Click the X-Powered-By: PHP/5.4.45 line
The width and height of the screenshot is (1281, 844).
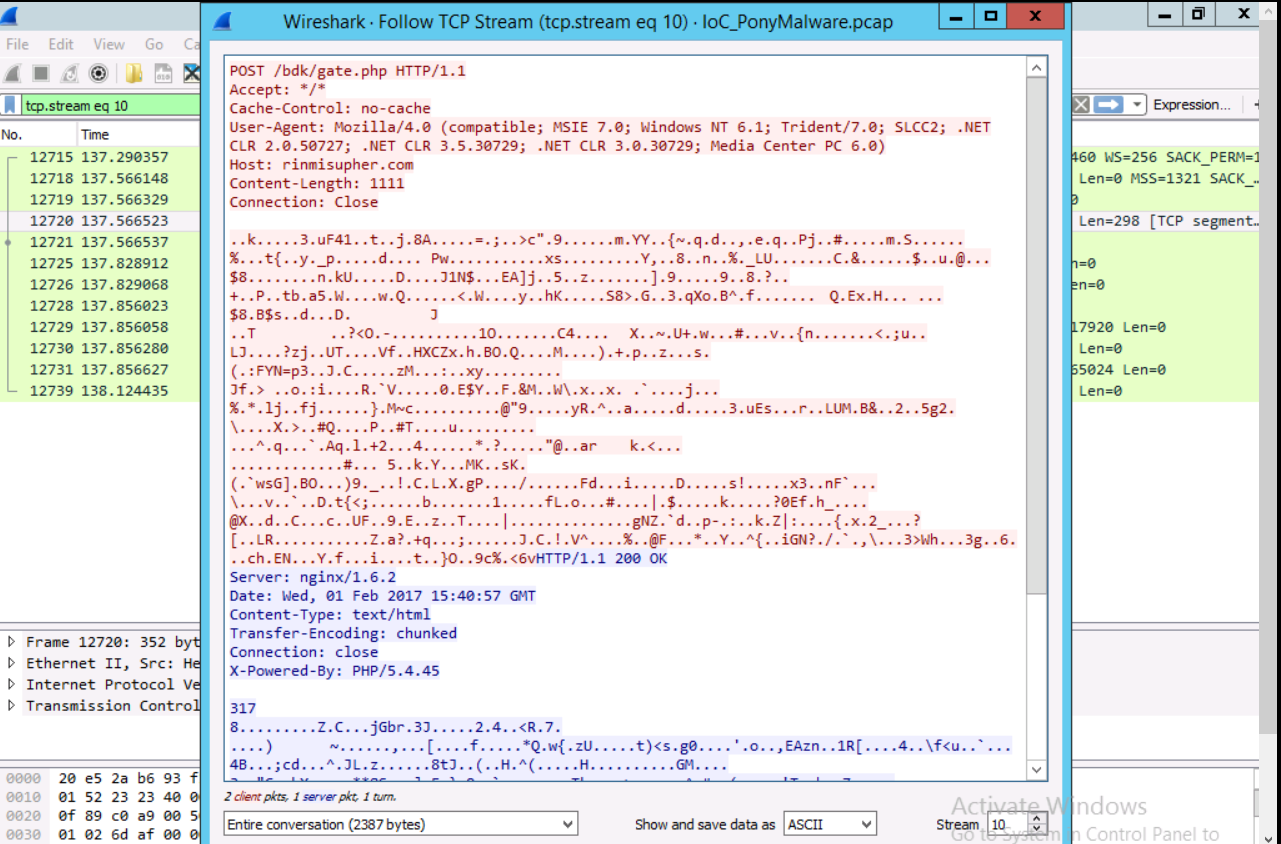click(334, 670)
